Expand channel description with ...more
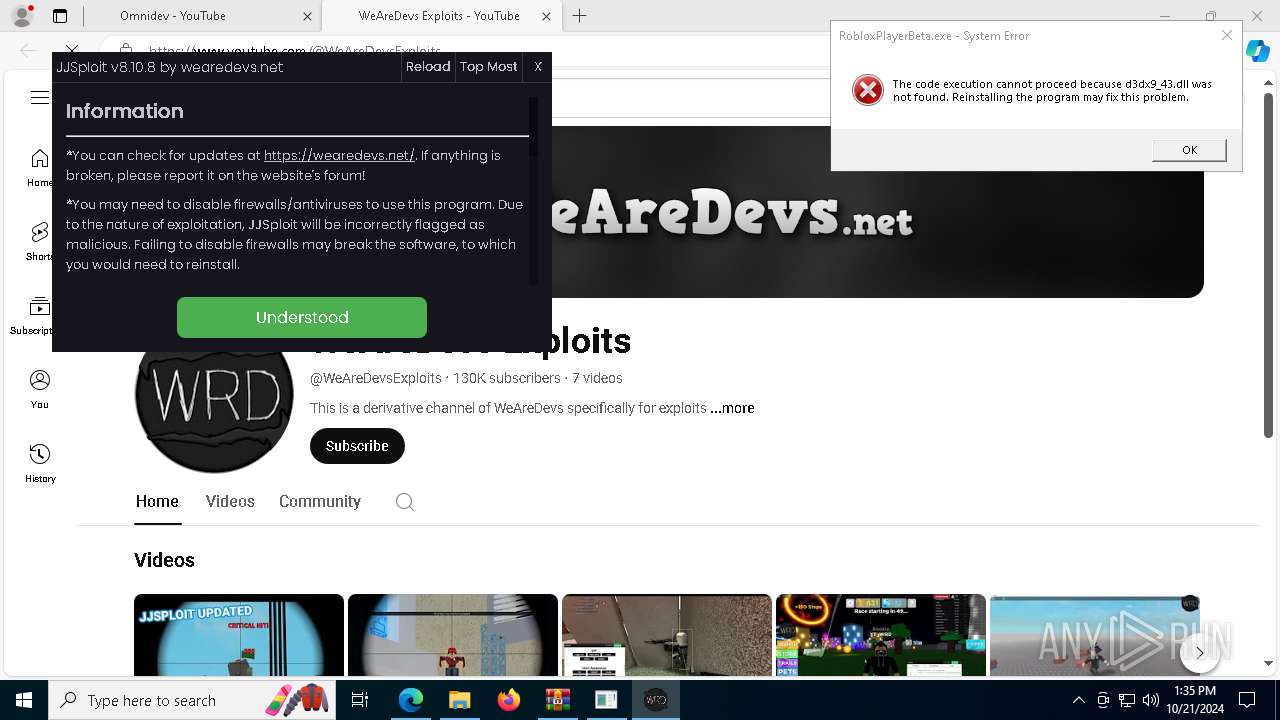Image resolution: width=1280 pixels, height=720 pixels. pos(732,408)
